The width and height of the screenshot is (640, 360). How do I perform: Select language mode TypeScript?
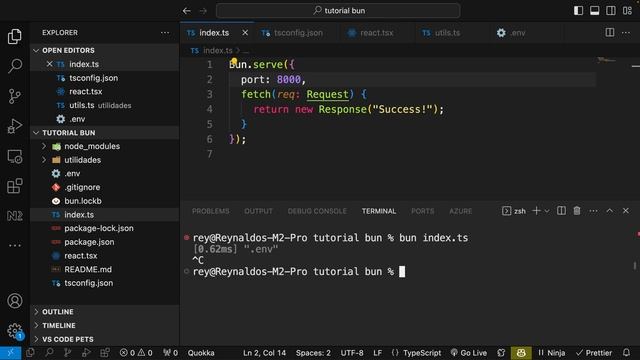[x=422, y=353]
